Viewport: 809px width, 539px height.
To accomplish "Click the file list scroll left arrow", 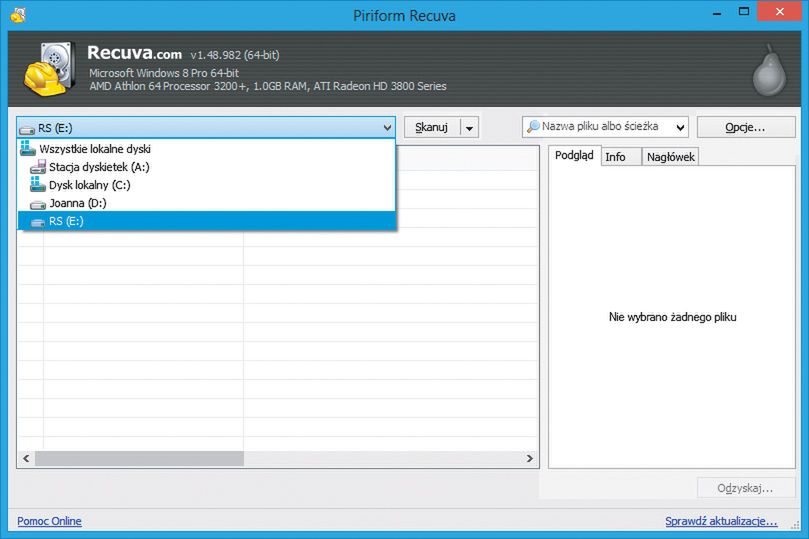I will 26,458.
